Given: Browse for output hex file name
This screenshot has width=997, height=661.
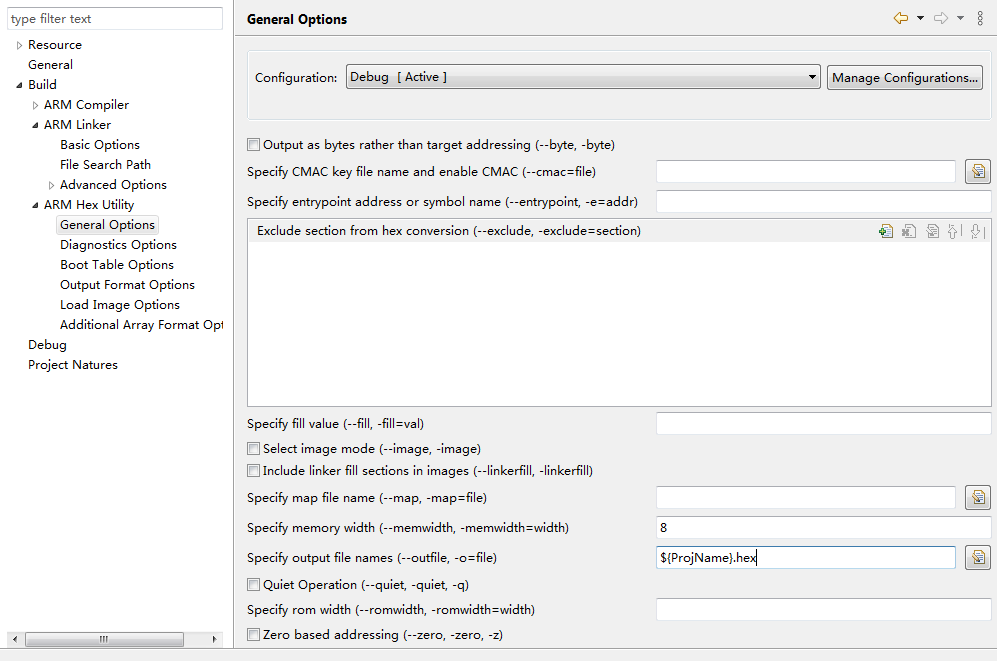Looking at the screenshot, I should [x=978, y=557].
